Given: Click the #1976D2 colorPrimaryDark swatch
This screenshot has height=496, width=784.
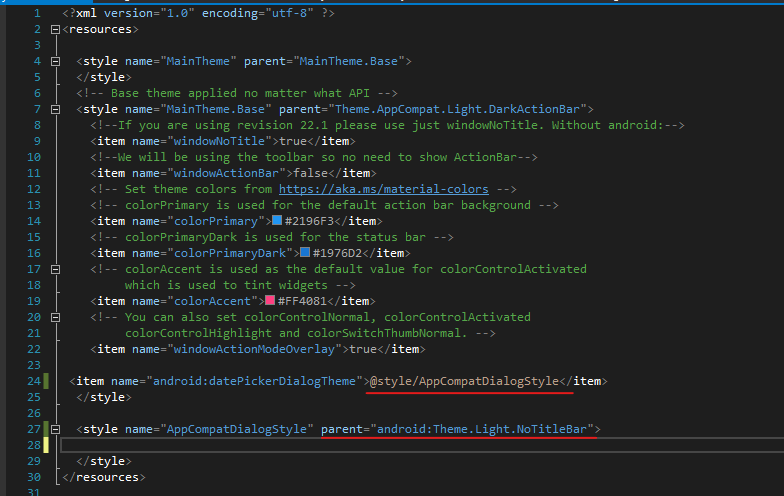Looking at the screenshot, I should [304, 252].
